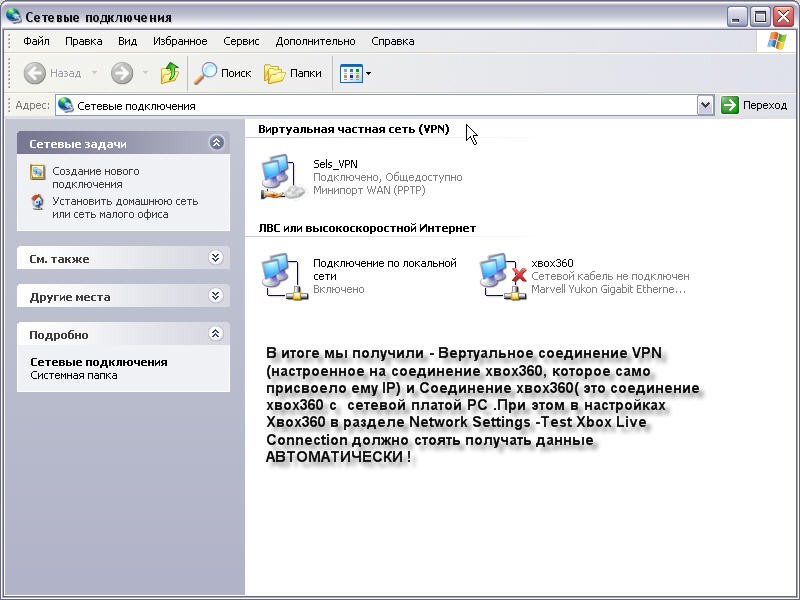Screen dimensions: 800x600
Task: Select the local network connection icon
Action: (284, 276)
